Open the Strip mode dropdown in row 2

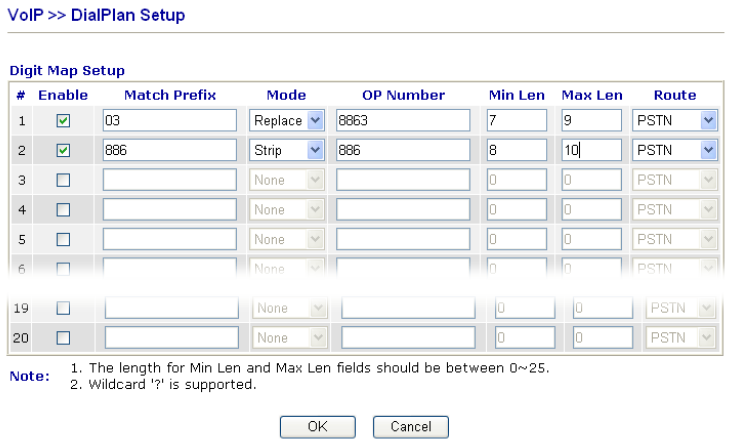click(x=288, y=150)
